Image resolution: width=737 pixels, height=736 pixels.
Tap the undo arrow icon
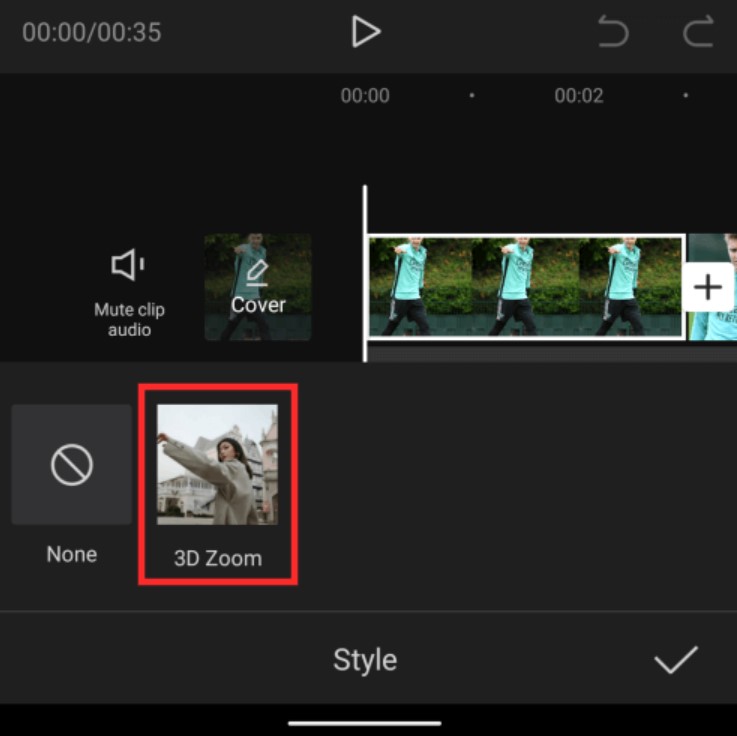coord(613,33)
